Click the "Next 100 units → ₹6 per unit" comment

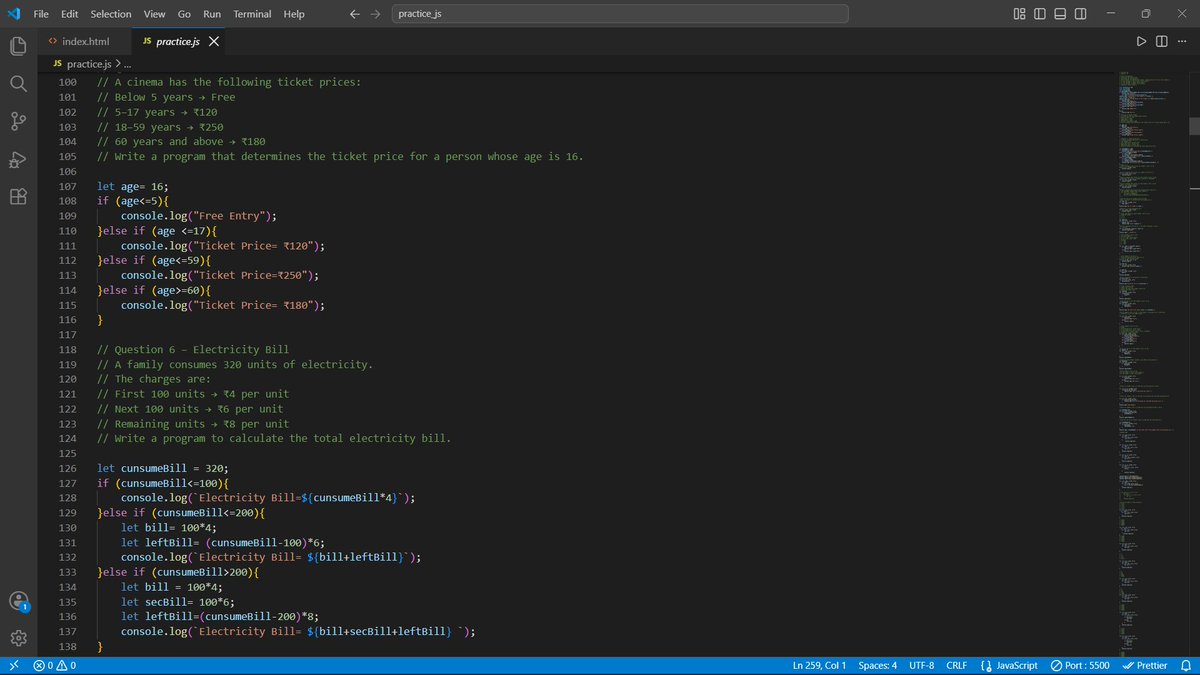[x=190, y=409]
